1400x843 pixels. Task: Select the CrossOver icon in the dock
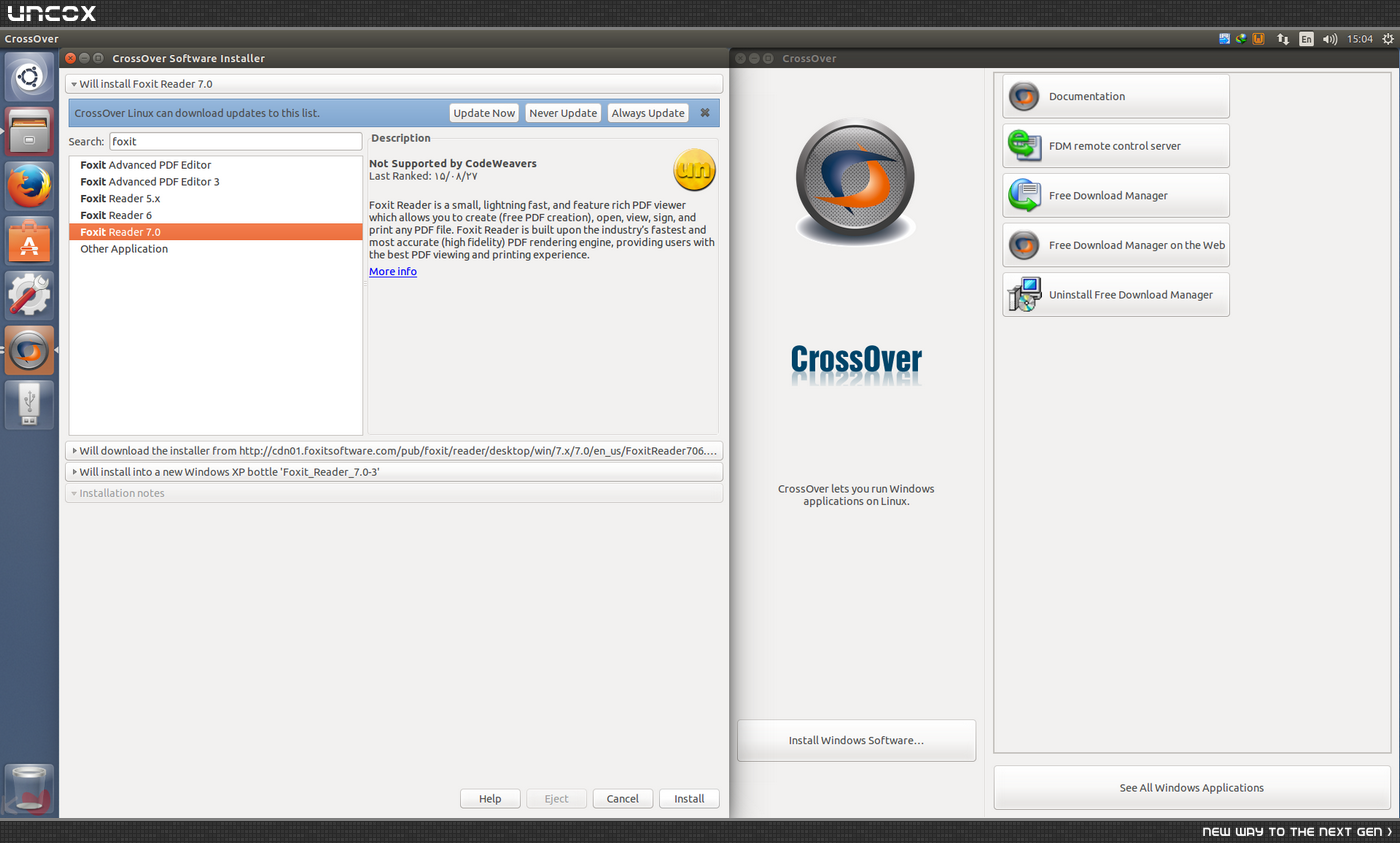(x=29, y=350)
